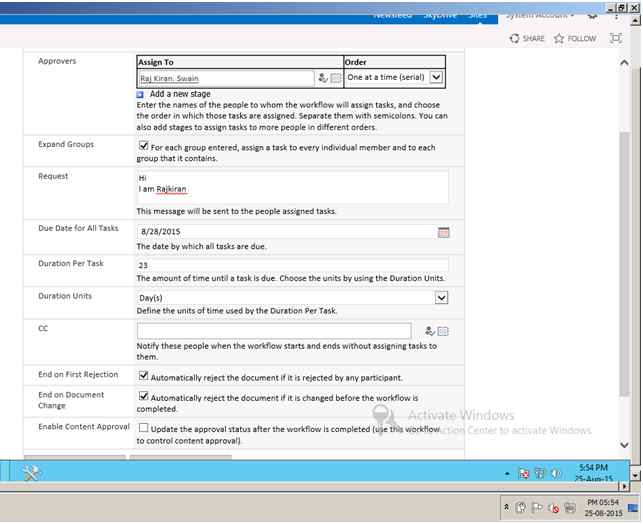Viewport: 643px width, 524px height.
Task: Browse address book icon beside CC field
Action: pyautogui.click(x=443, y=331)
